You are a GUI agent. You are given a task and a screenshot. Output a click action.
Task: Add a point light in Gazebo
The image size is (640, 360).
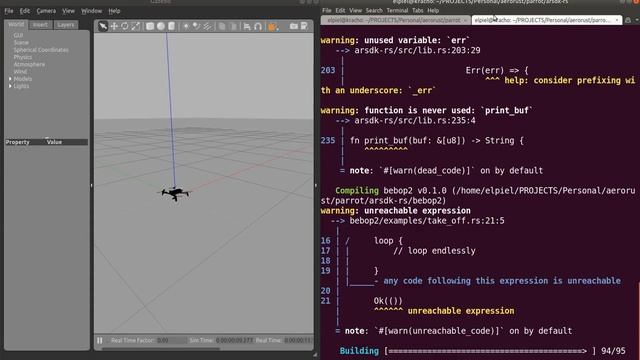tap(186, 26)
